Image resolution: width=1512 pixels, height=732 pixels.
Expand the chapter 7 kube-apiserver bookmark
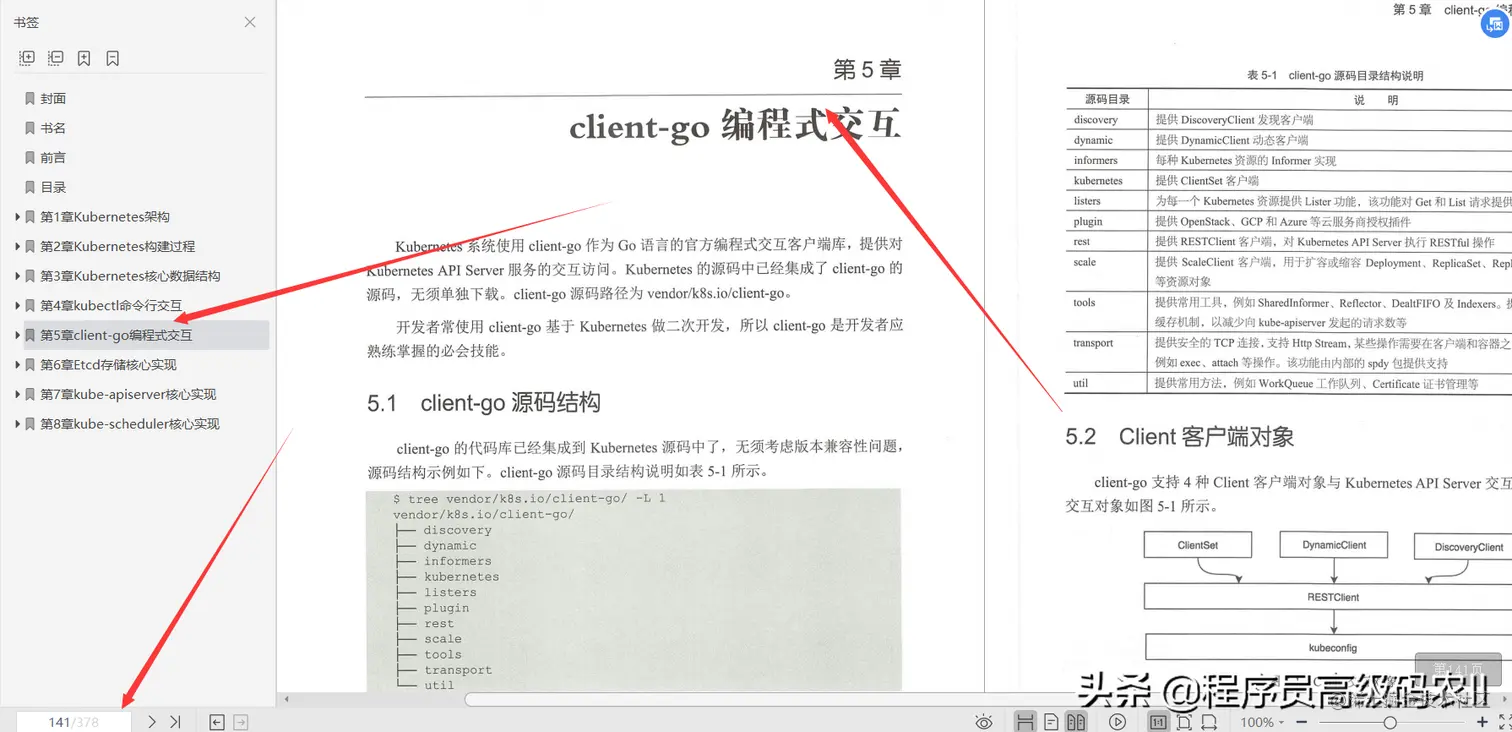click(x=18, y=394)
